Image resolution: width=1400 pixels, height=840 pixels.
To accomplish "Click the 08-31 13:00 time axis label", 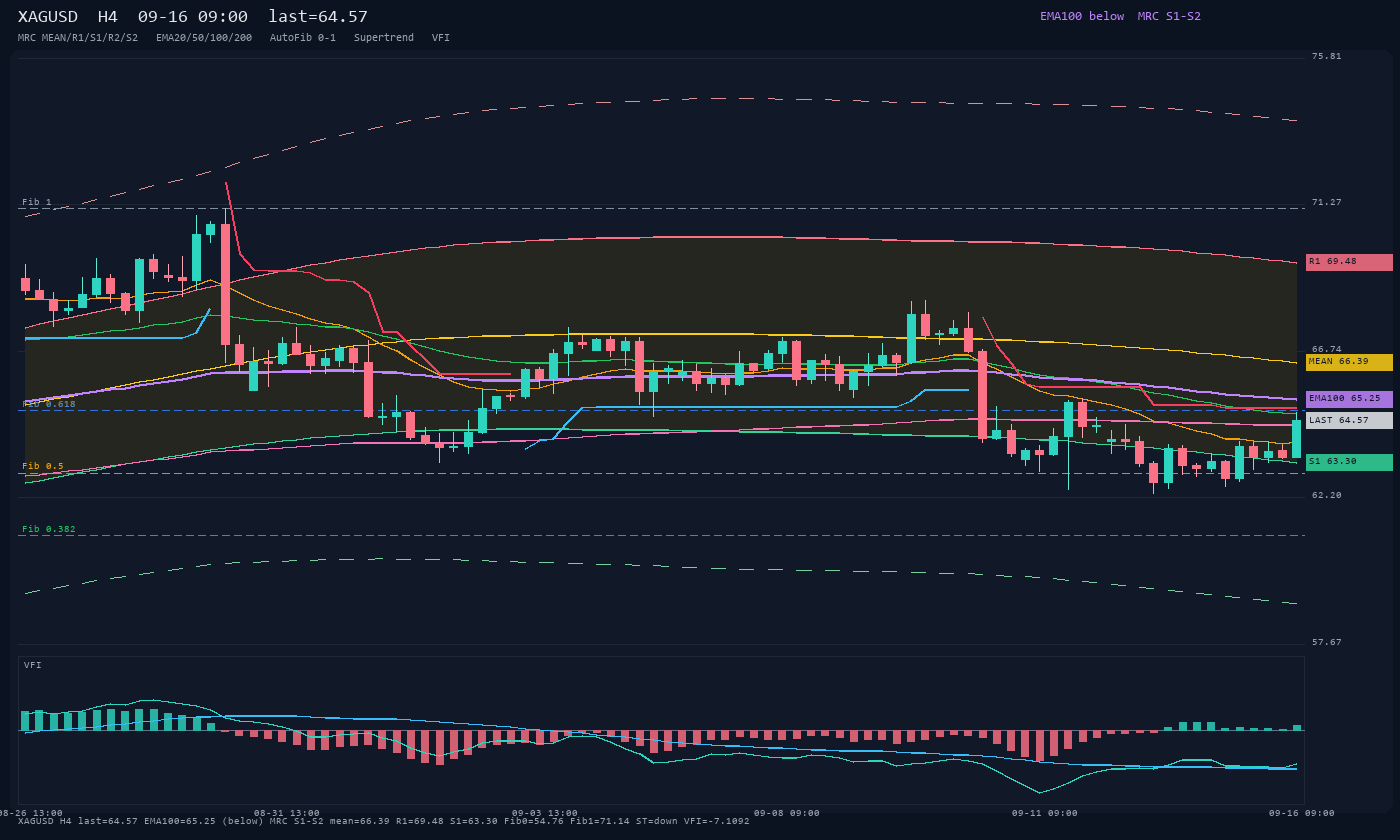I will pyautogui.click(x=287, y=813).
